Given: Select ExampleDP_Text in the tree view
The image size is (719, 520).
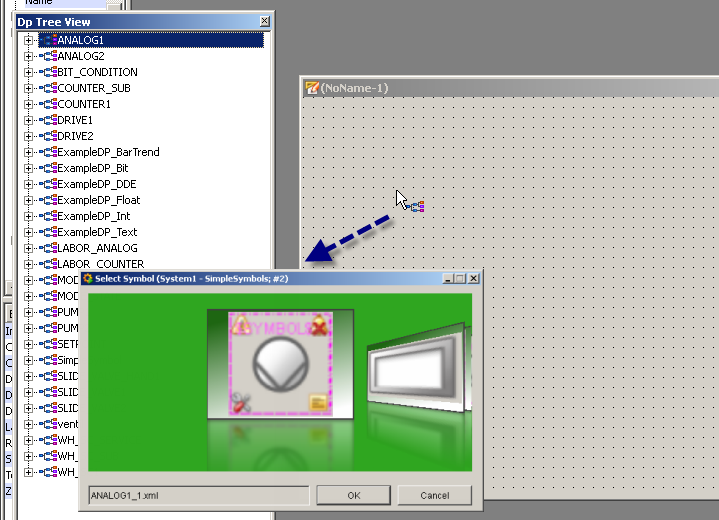Looking at the screenshot, I should pyautogui.click(x=97, y=232).
